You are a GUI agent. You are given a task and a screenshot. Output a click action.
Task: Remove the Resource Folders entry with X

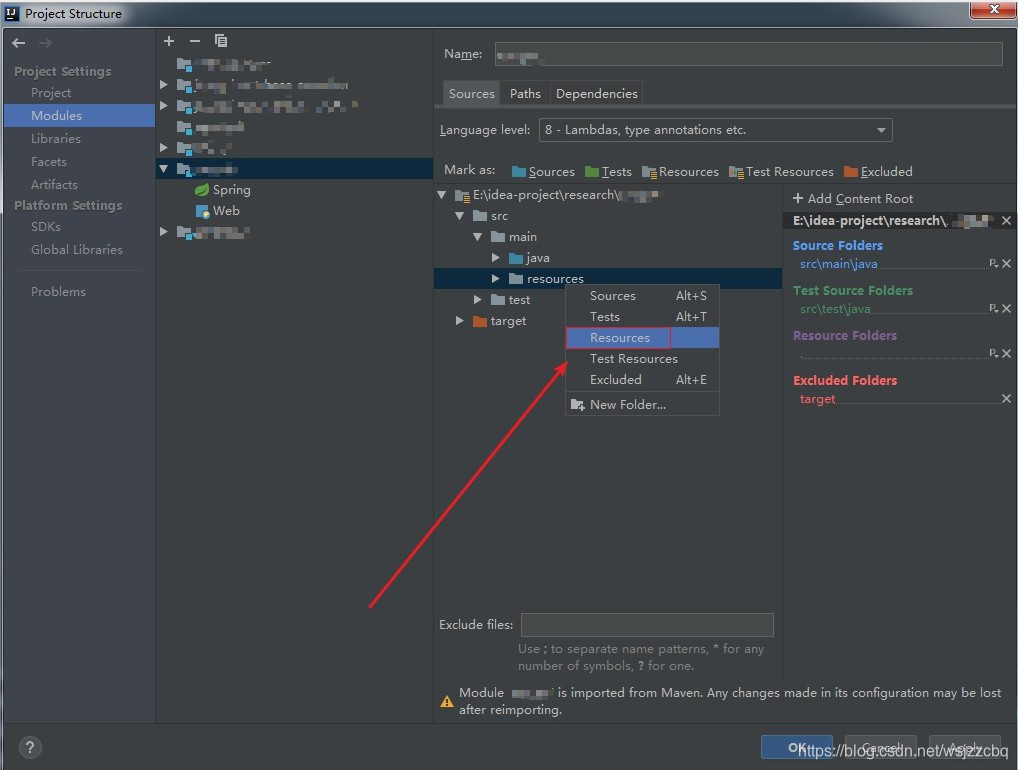(x=1006, y=353)
